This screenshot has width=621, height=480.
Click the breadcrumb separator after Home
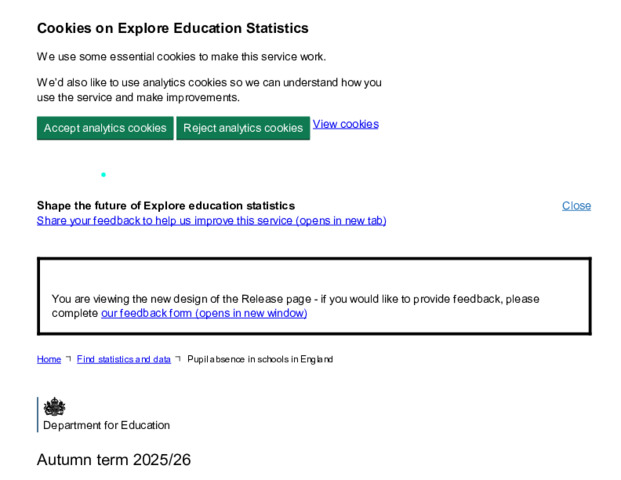coord(69,359)
